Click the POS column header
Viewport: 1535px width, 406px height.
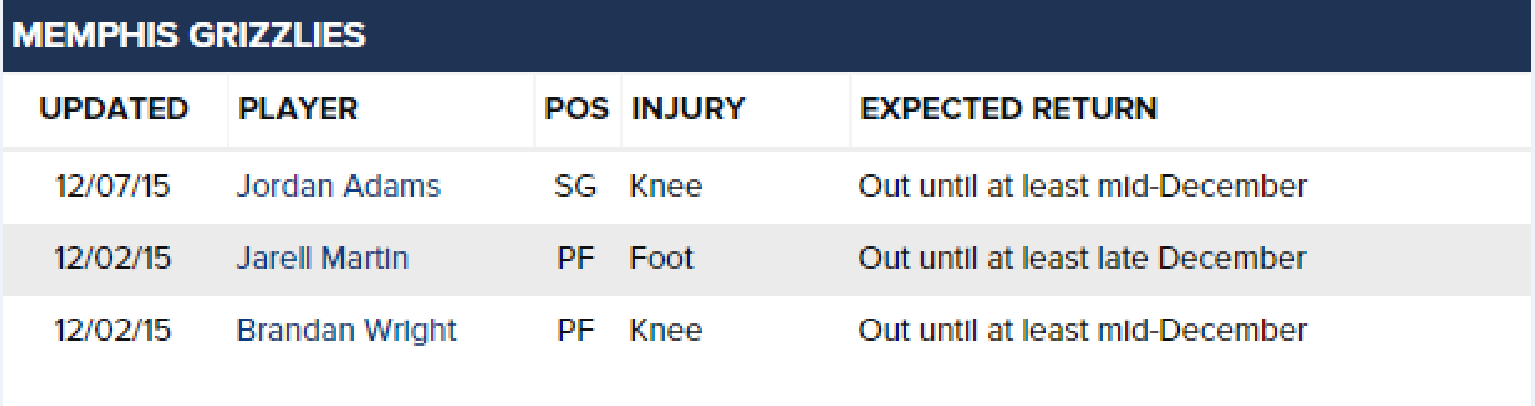pos(577,109)
